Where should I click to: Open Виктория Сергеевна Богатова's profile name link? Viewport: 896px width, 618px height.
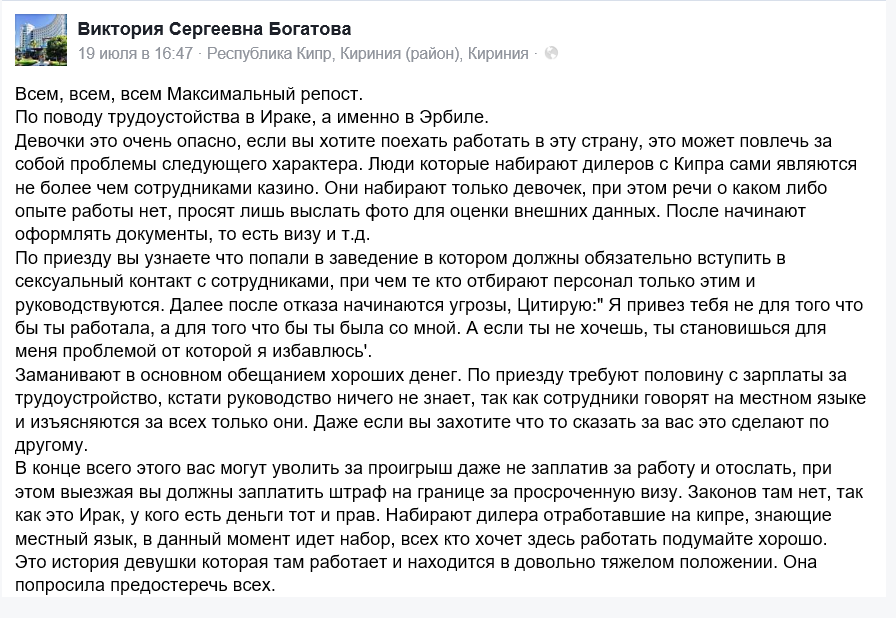tap(214, 29)
